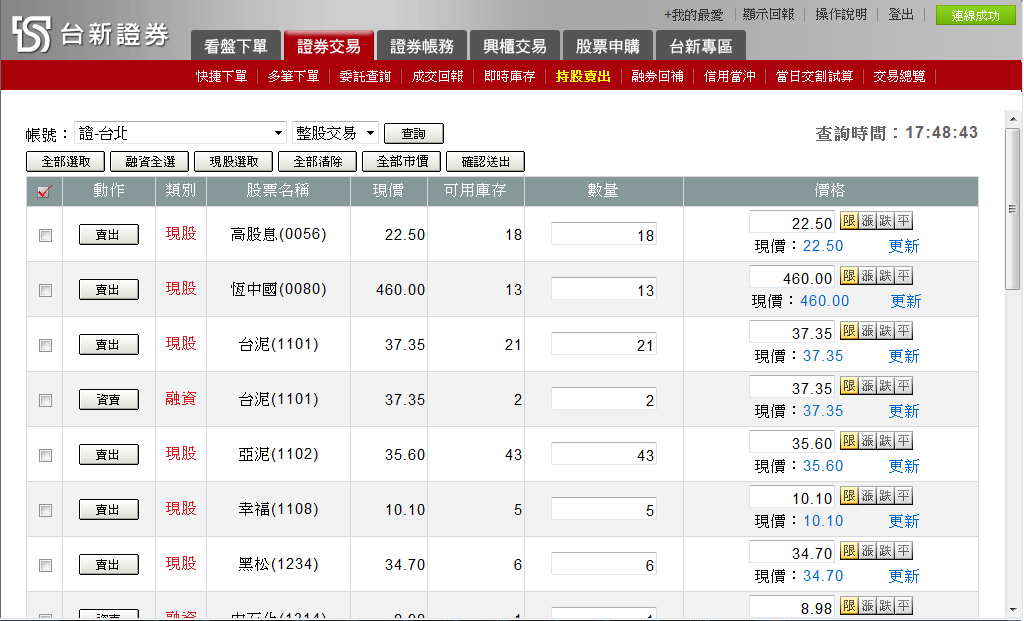Screen dimensions: 1024x621
Task: Click the quantity field for 幸福(1108)
Action: 603,510
